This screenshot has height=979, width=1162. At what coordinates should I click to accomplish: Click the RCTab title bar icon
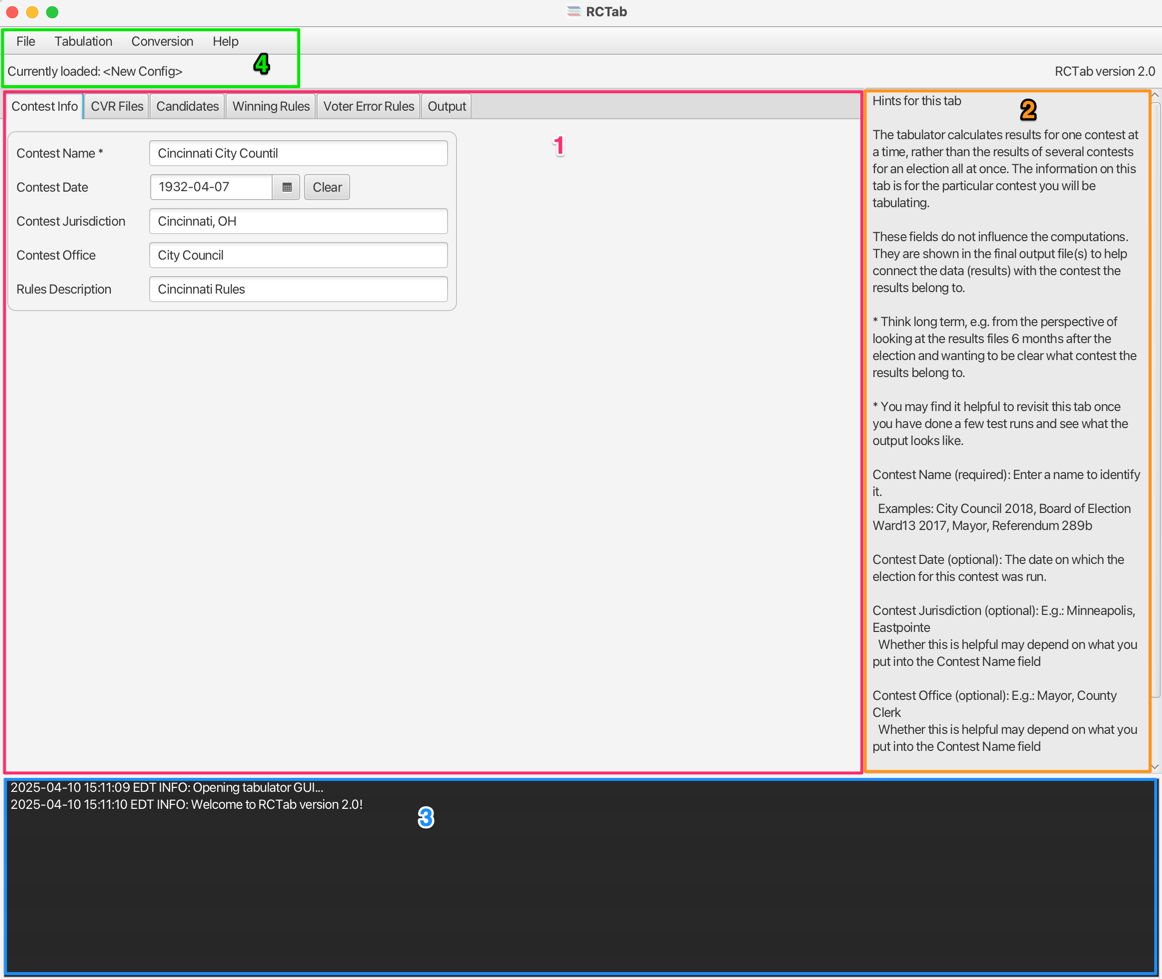coord(574,12)
